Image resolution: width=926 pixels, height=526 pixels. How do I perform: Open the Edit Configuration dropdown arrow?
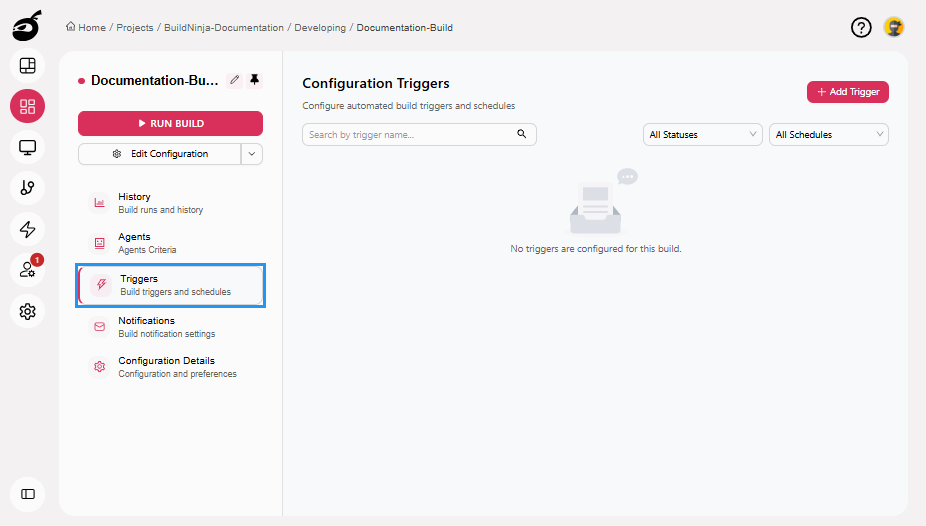click(x=252, y=154)
